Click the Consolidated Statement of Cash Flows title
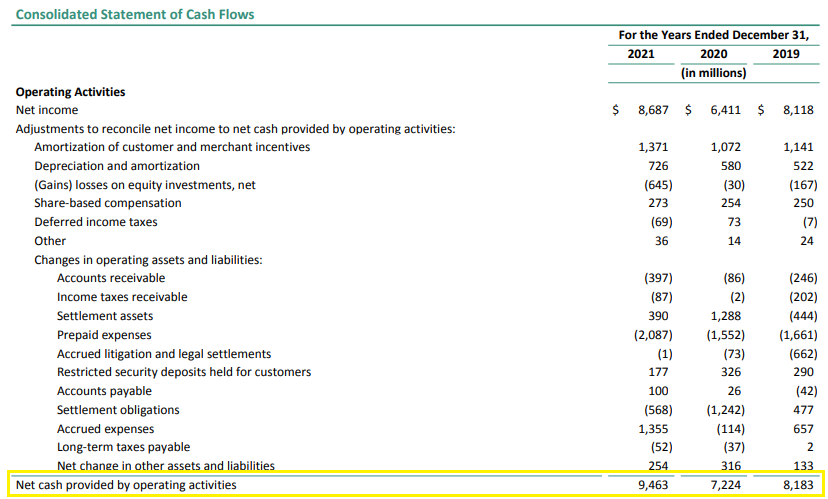This screenshot has height=499, width=828. 134,15
